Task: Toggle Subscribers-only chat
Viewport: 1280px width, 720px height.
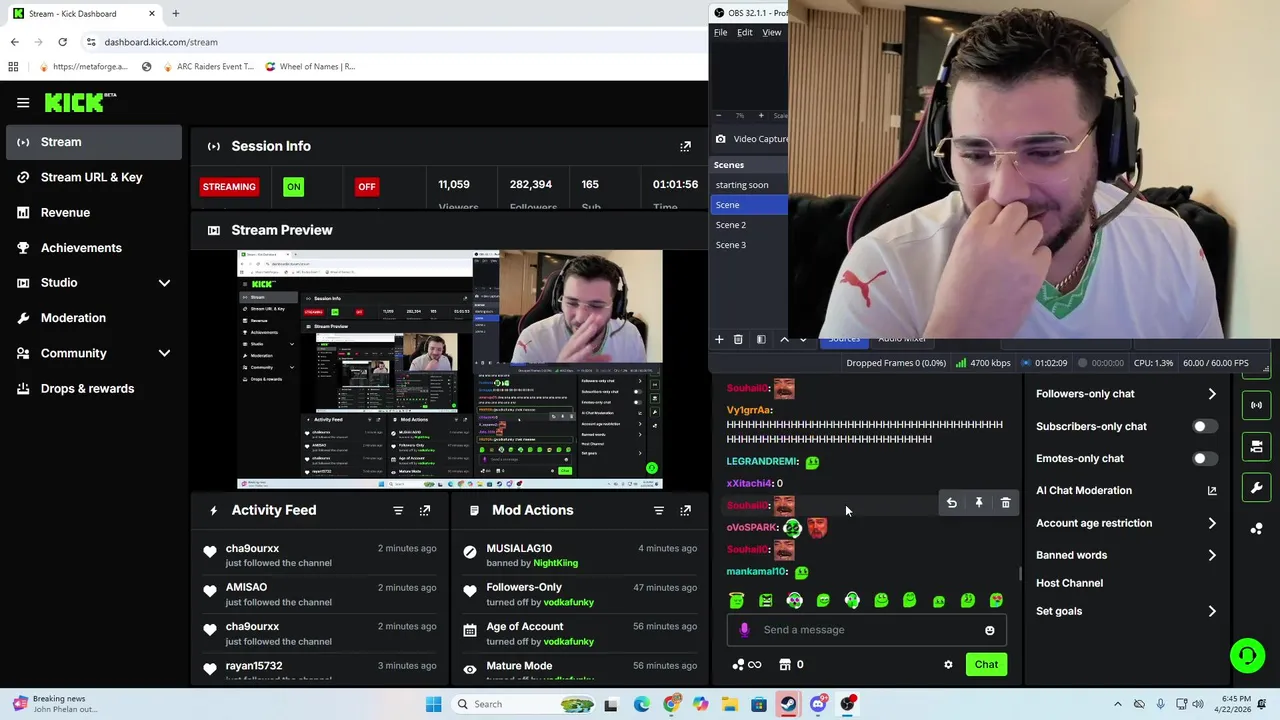Action: click(1204, 426)
